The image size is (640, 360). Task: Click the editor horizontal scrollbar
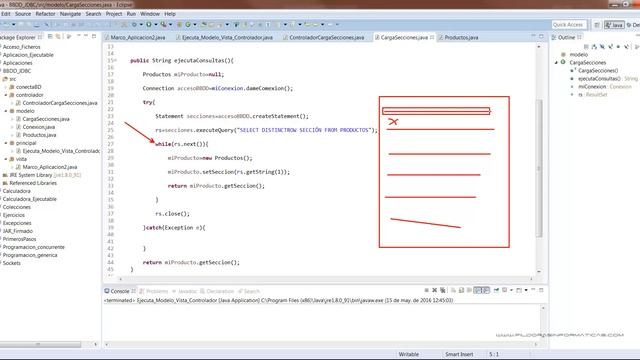pos(325,279)
